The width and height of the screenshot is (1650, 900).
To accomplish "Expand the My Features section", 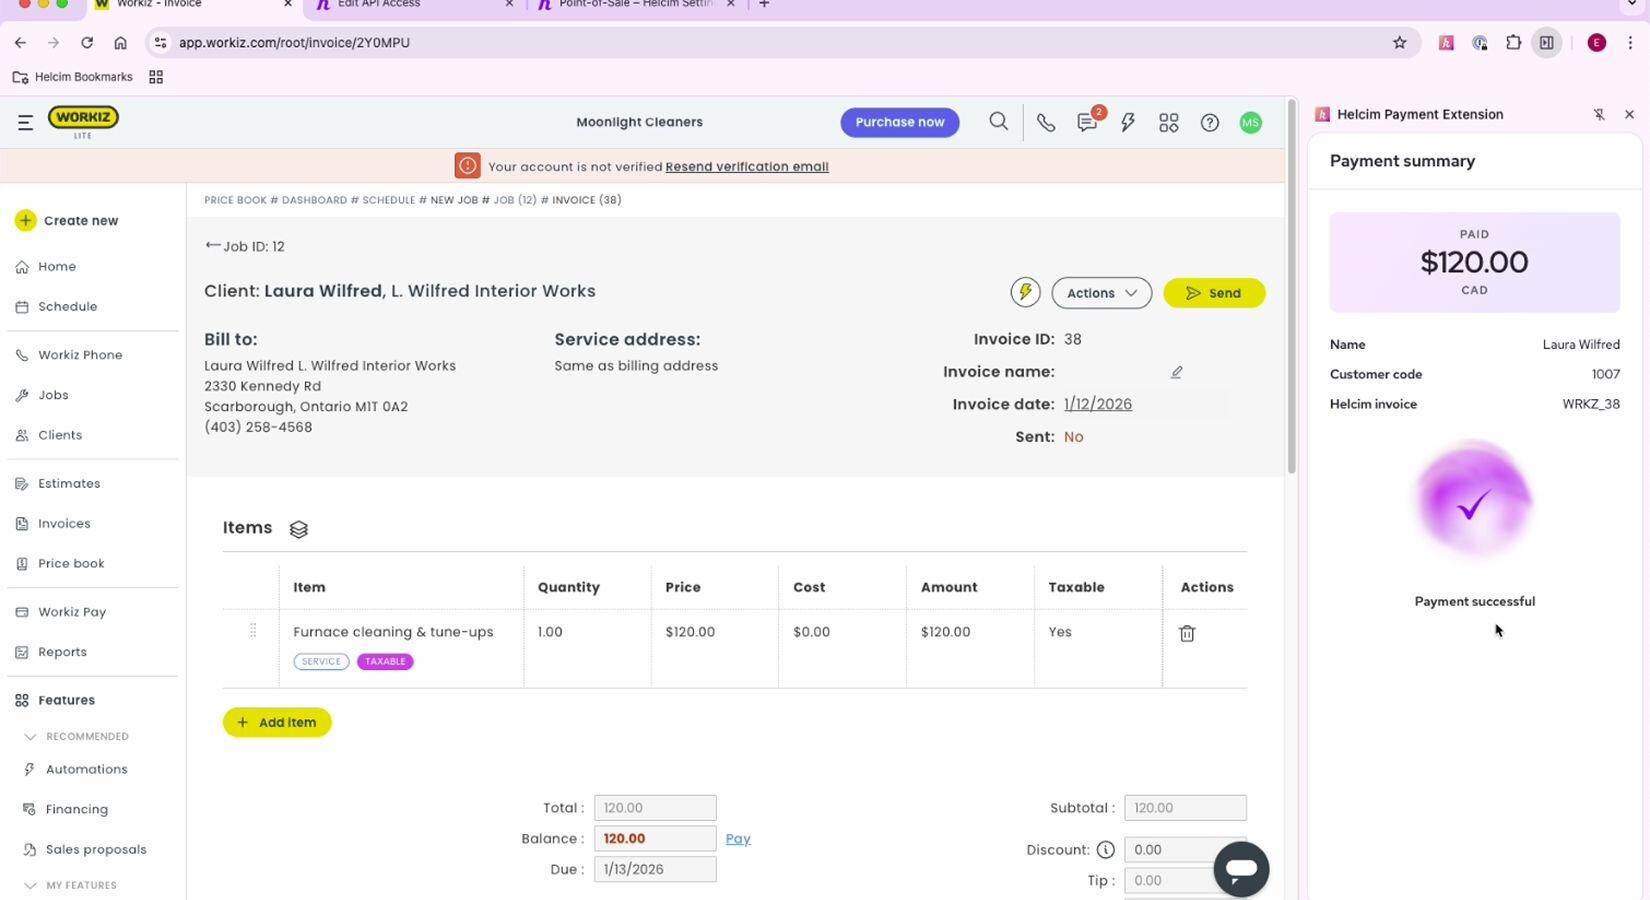I will click(30, 885).
